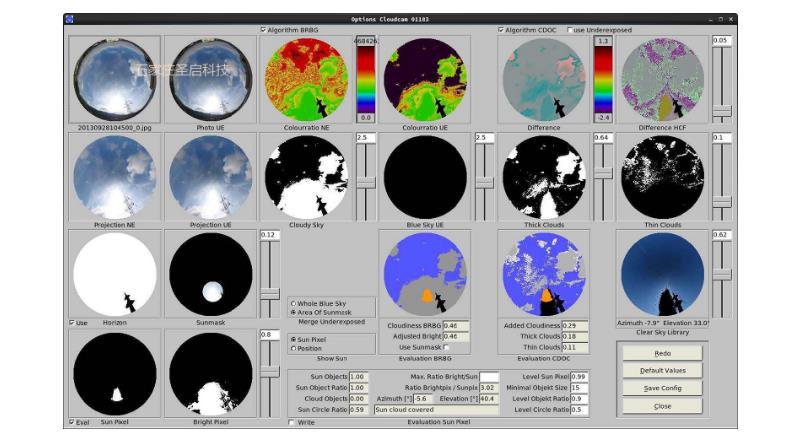Click the Sun Objects field
Viewport: 800px width, 442px height.
[358, 377]
